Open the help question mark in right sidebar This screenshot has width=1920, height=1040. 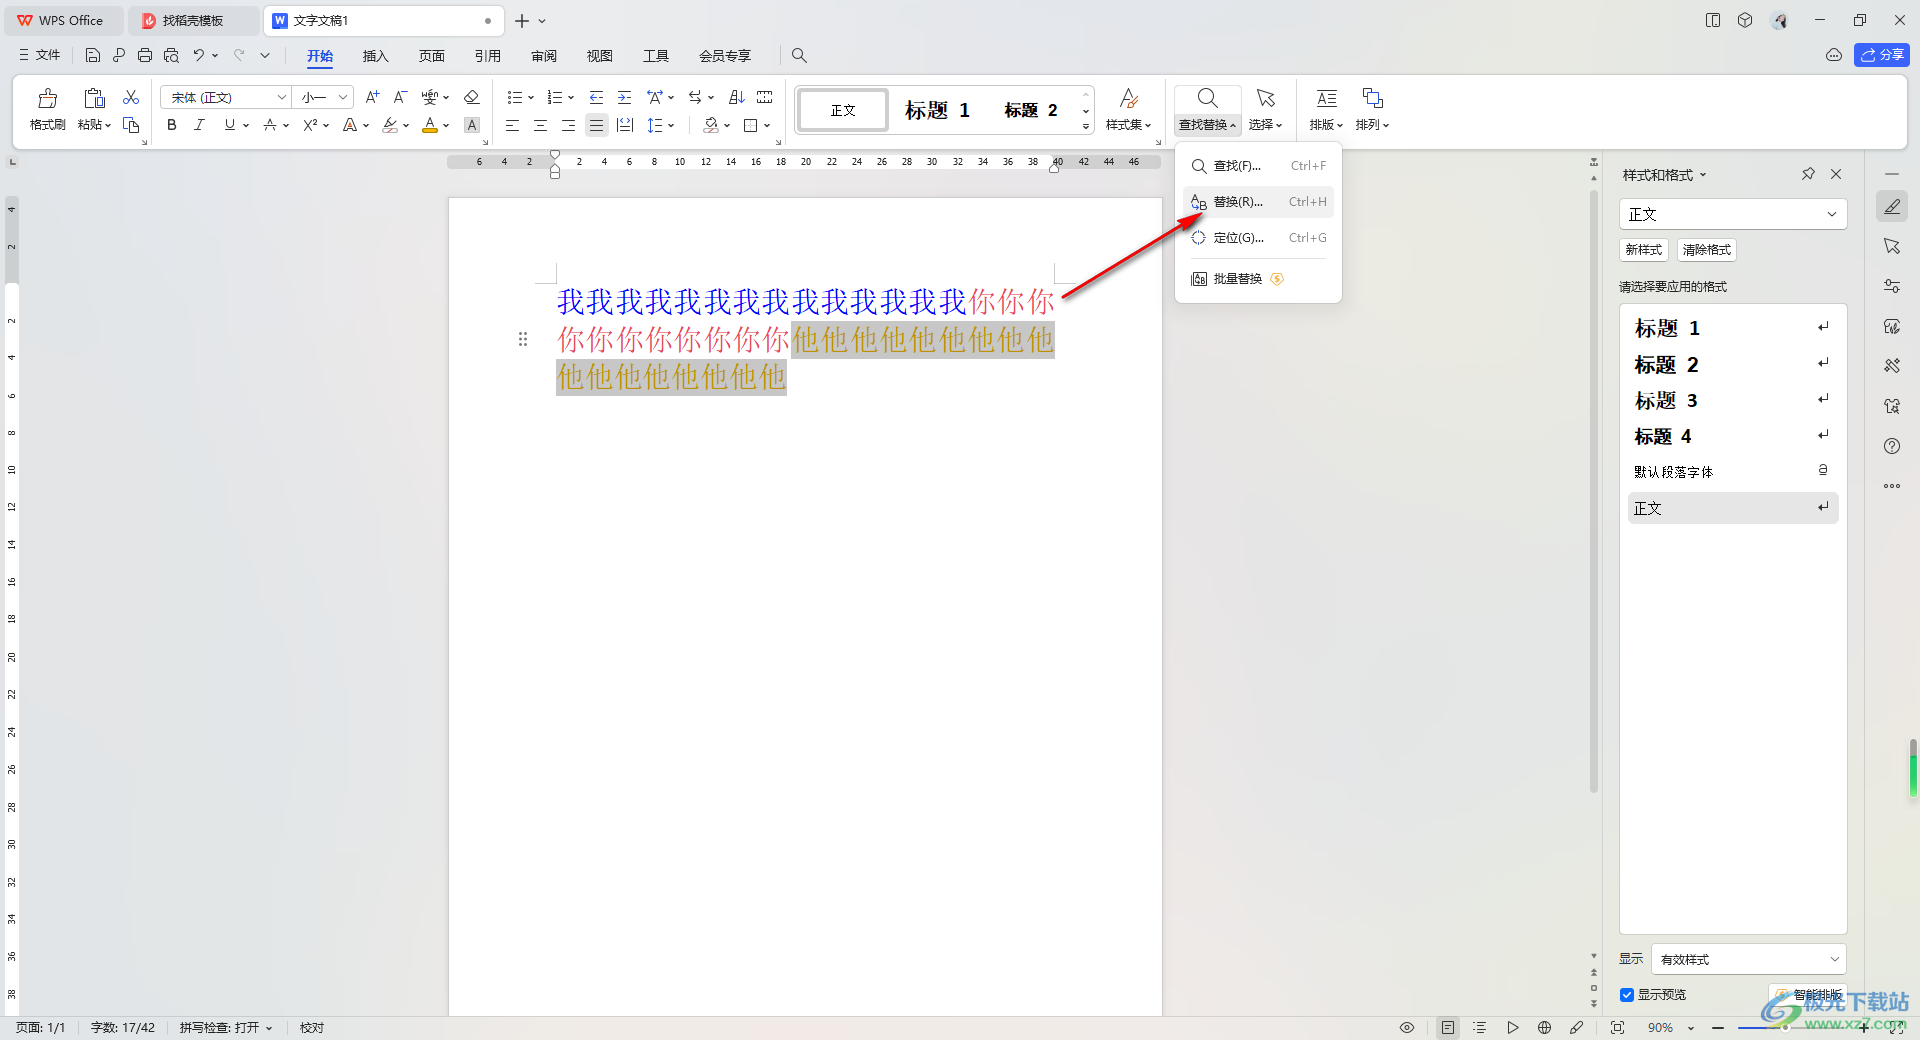click(1892, 446)
